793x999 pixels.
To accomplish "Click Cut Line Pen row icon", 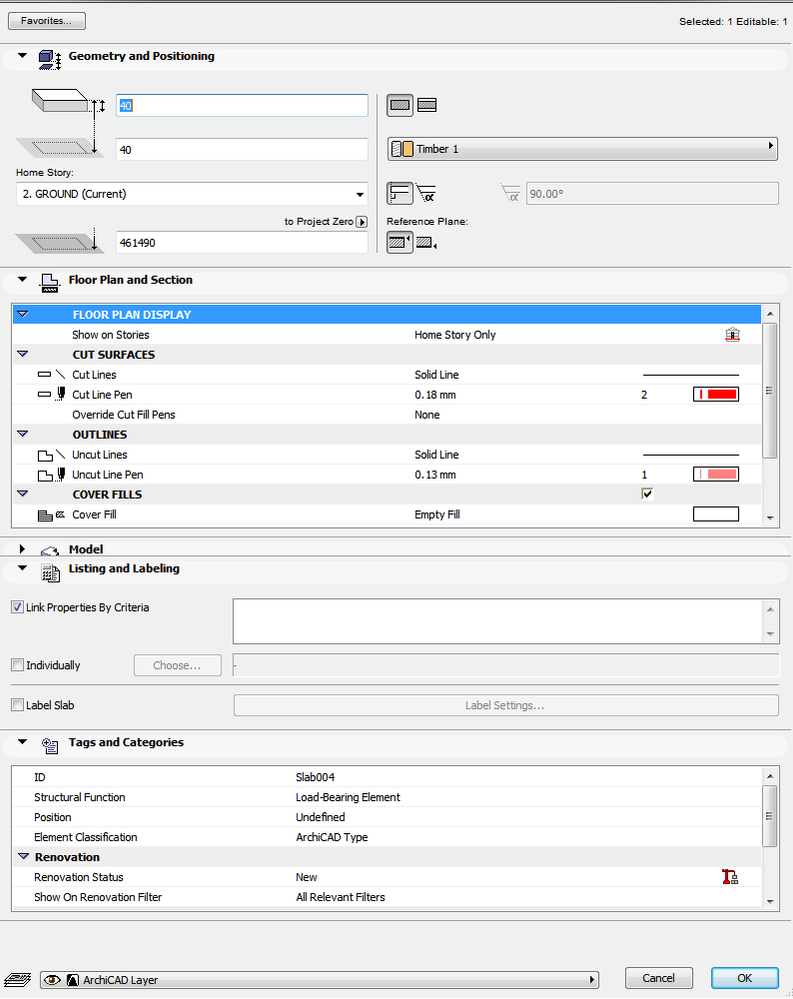I will (51, 394).
